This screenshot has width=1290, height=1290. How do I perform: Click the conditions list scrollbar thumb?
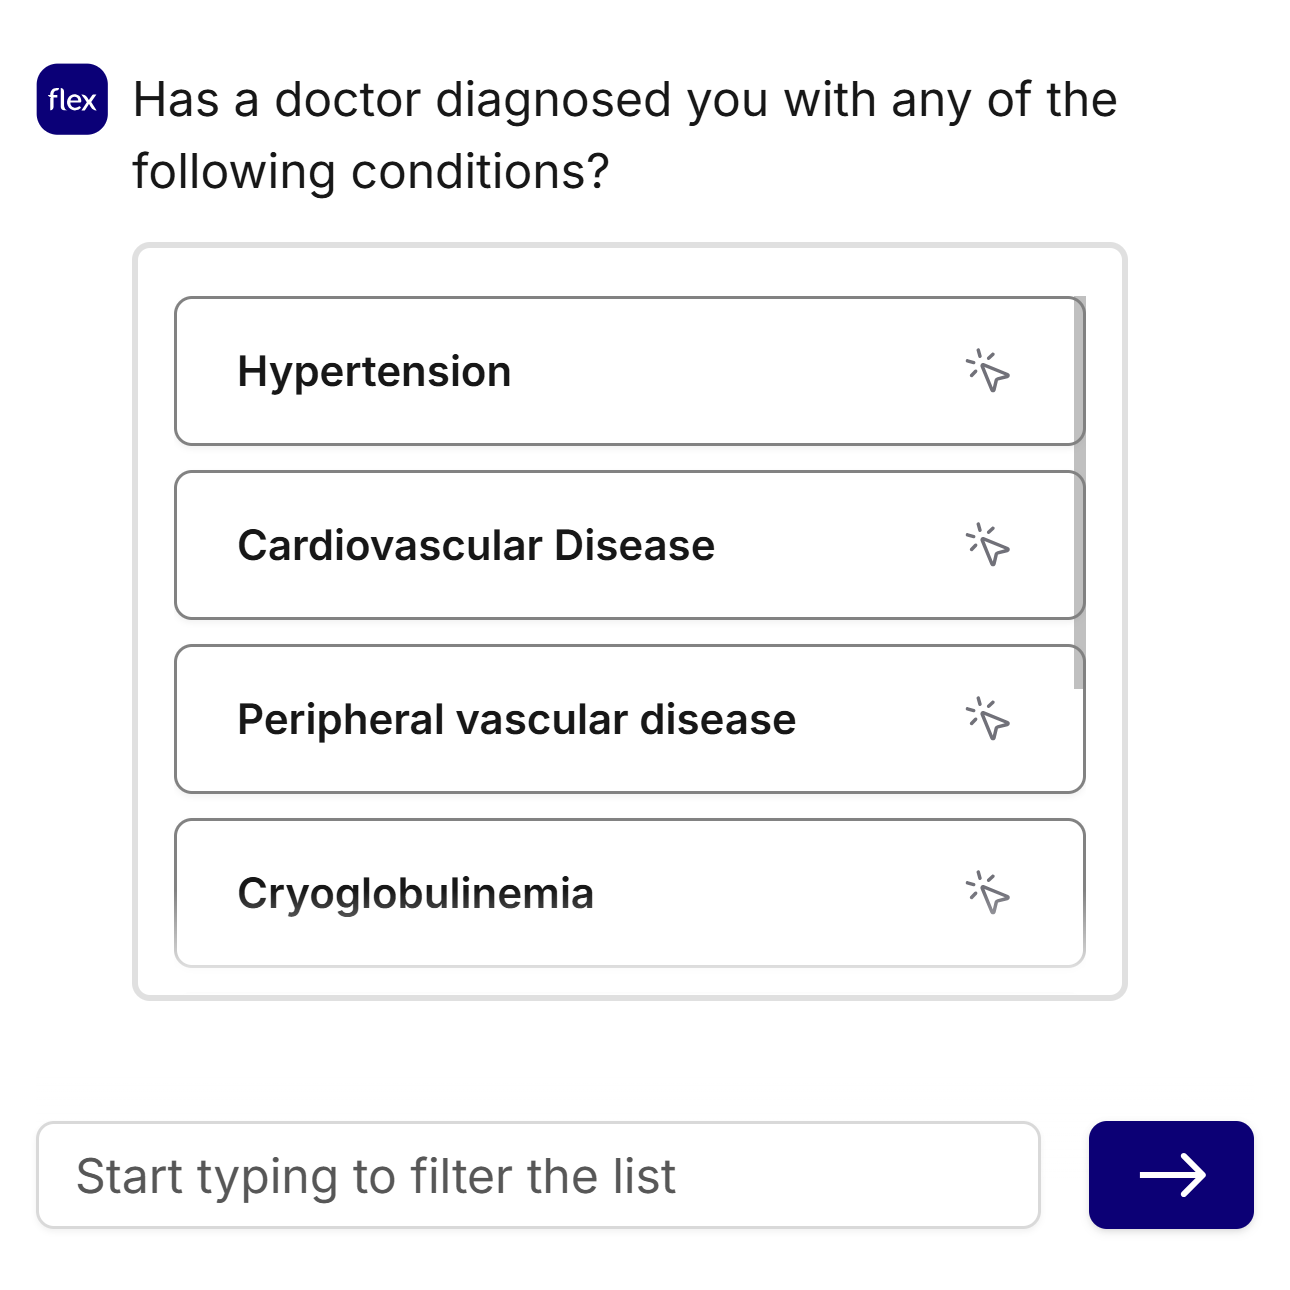[x=1079, y=490]
